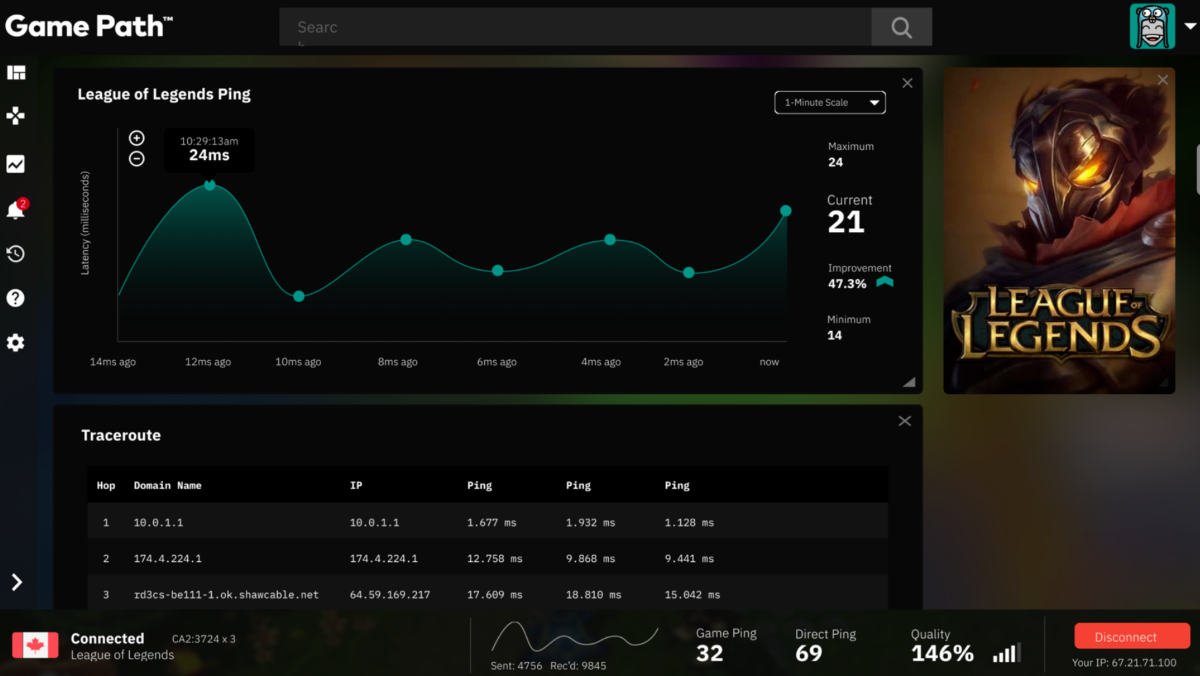Close the League of Legends artwork card
The image size is (1200, 676).
[x=1162, y=80]
